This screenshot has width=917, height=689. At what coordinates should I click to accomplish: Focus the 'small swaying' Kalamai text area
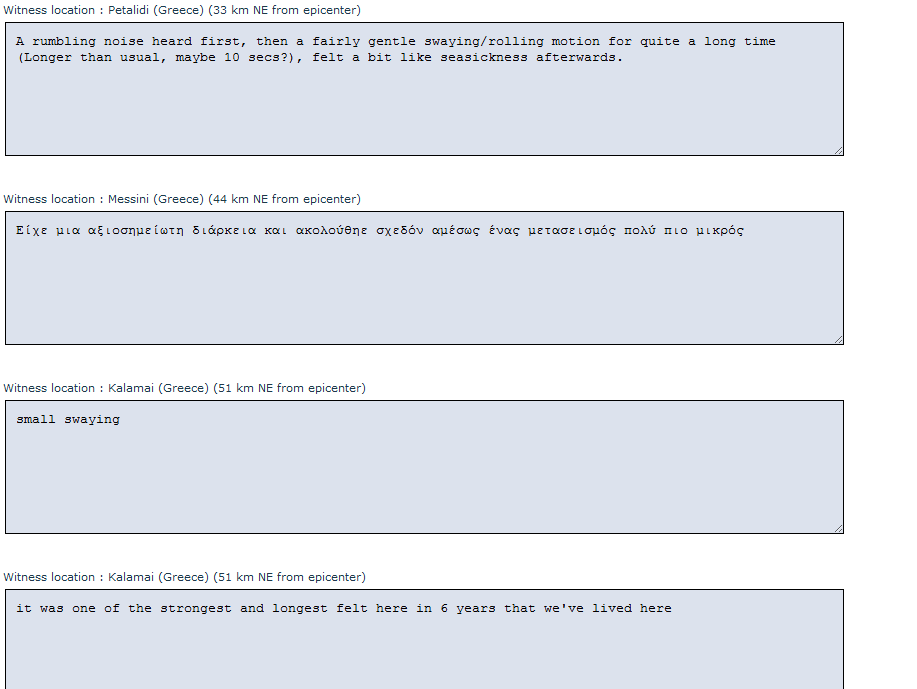click(x=425, y=467)
